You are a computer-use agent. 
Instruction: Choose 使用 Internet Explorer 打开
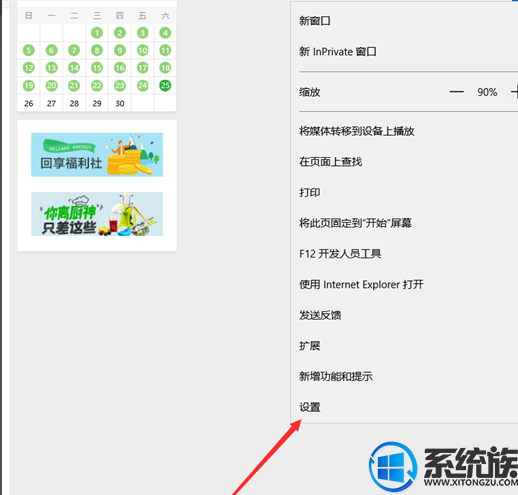click(404, 285)
